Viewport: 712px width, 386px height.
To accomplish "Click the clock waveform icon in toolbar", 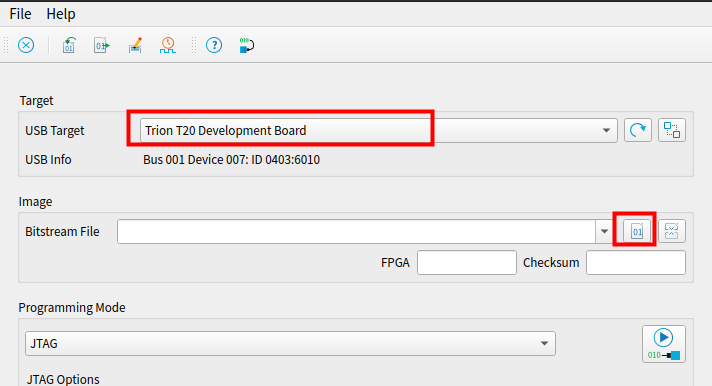I will pos(168,45).
